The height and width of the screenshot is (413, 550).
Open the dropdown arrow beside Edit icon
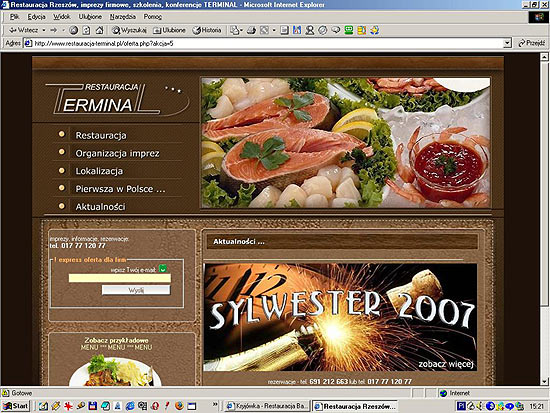click(x=274, y=30)
